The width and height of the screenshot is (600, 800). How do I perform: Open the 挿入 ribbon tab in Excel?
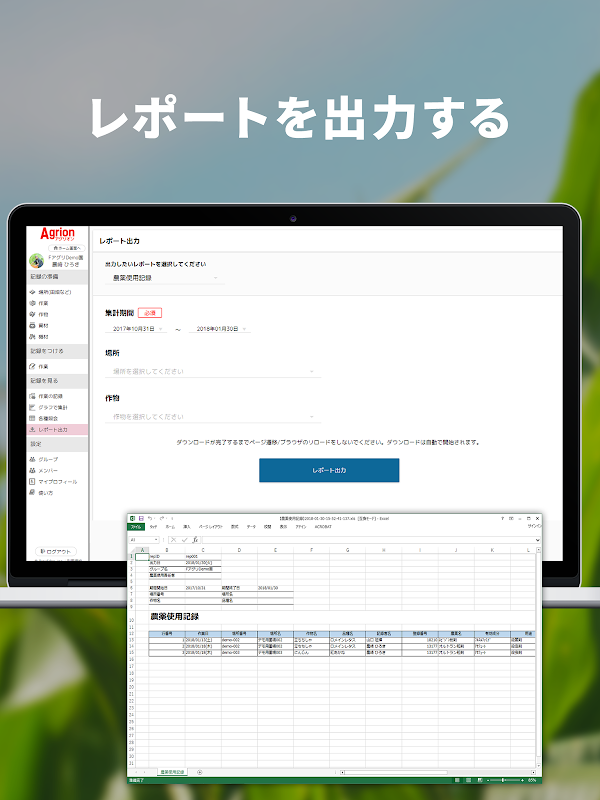tap(187, 527)
